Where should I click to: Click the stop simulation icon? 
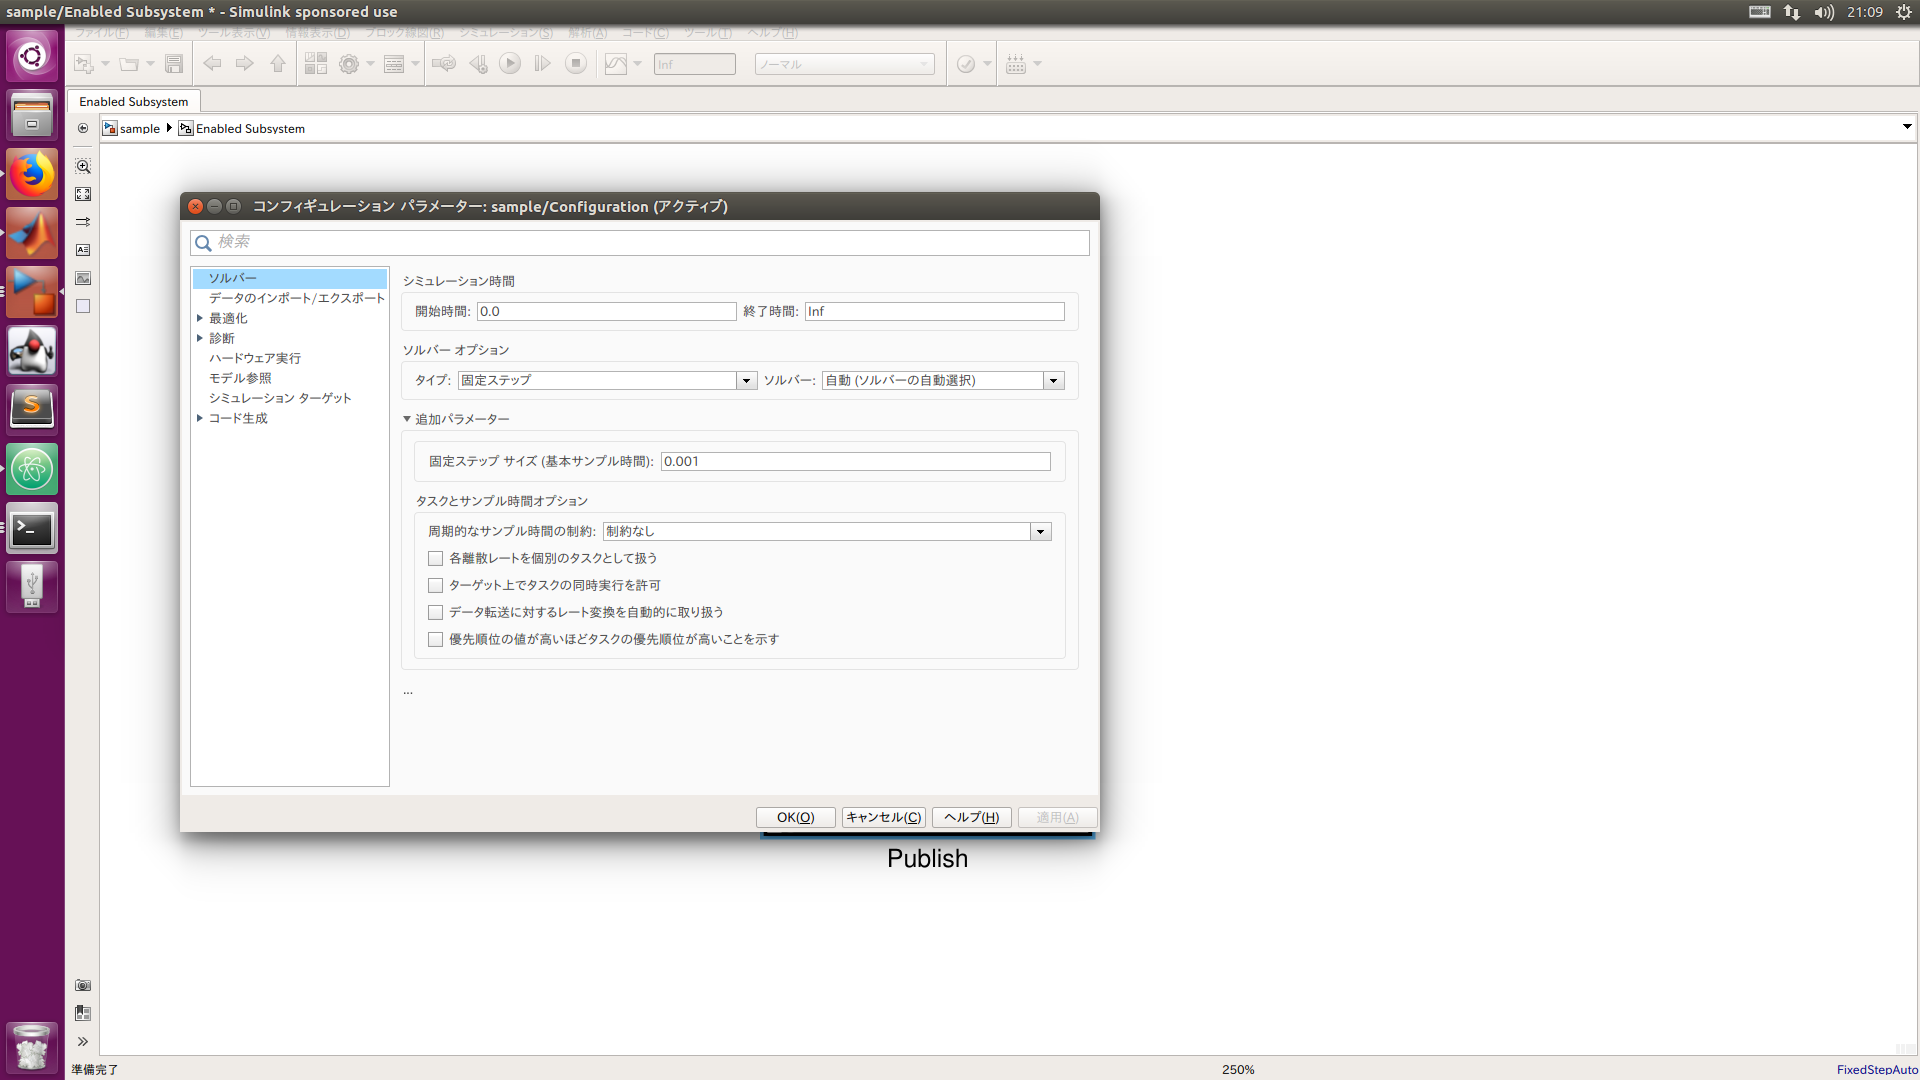coord(576,63)
